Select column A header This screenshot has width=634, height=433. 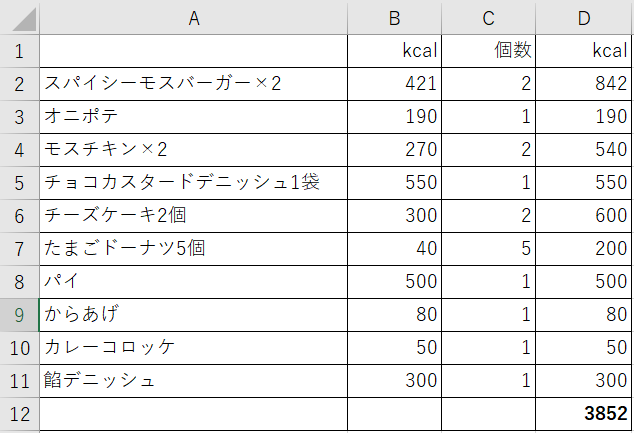194,18
